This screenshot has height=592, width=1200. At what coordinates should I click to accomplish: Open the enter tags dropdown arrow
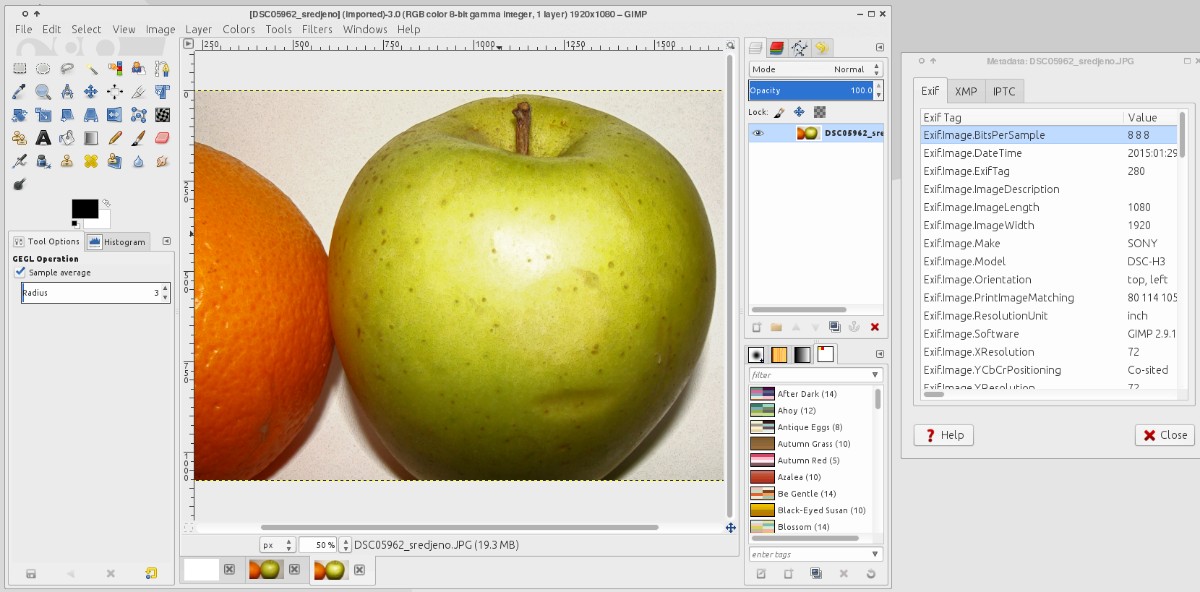pos(875,554)
